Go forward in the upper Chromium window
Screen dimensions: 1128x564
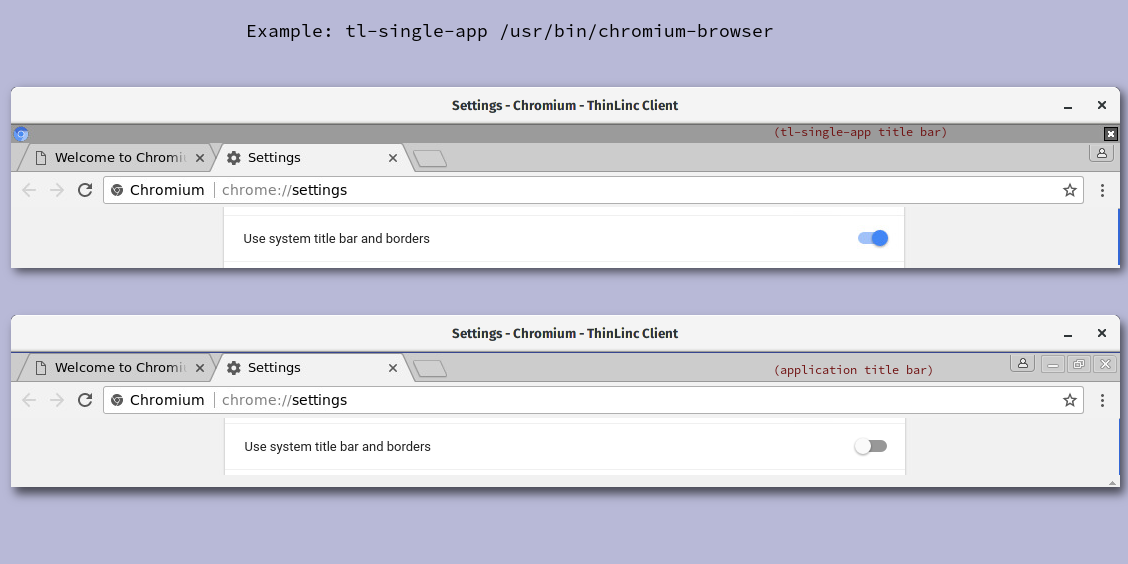(57, 190)
